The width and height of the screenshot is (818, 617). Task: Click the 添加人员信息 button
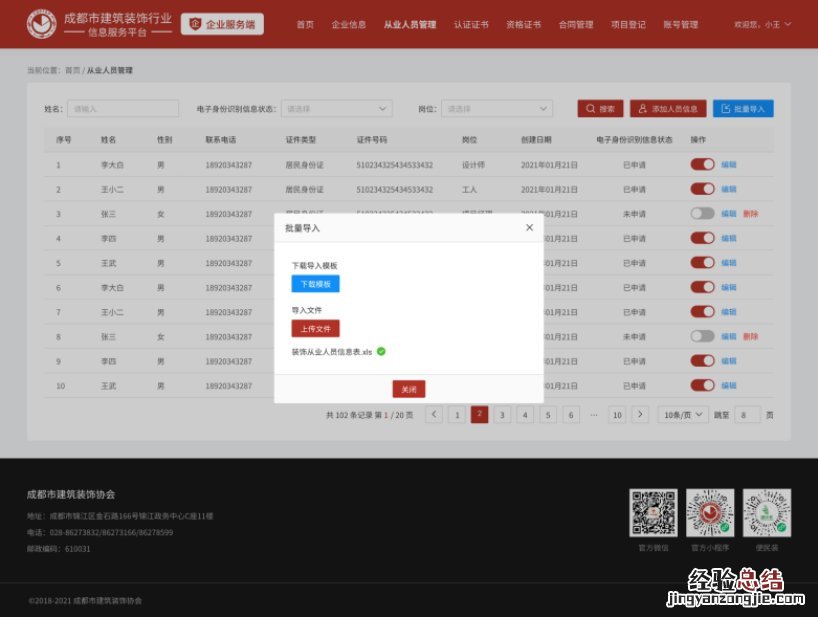click(x=668, y=108)
